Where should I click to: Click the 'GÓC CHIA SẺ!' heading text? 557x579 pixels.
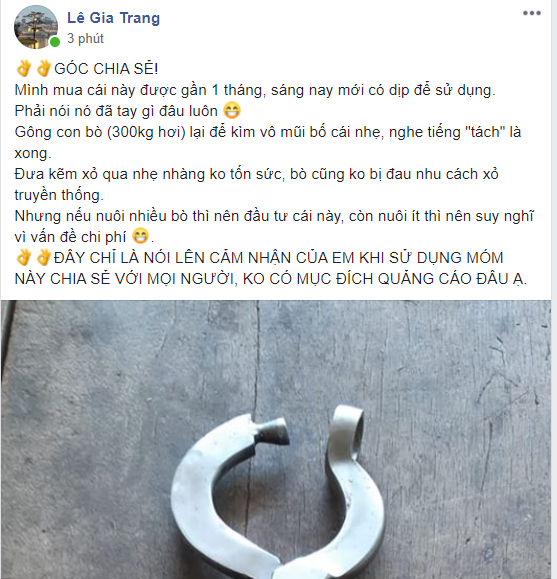point(106,69)
